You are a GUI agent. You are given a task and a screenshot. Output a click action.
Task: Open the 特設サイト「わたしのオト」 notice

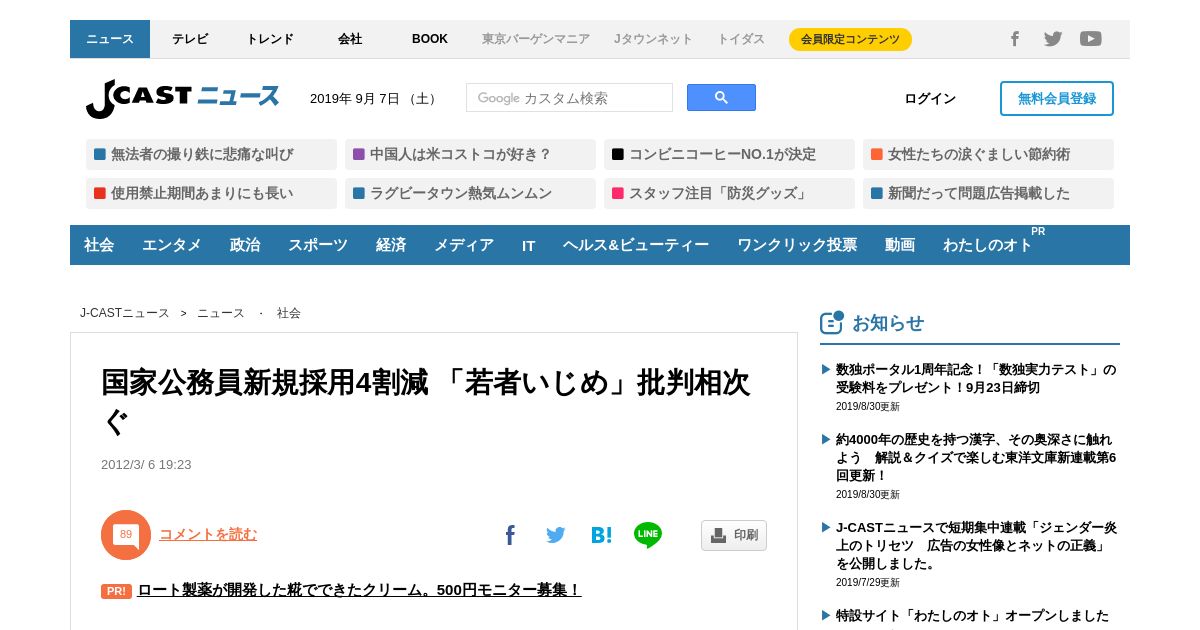(x=972, y=615)
